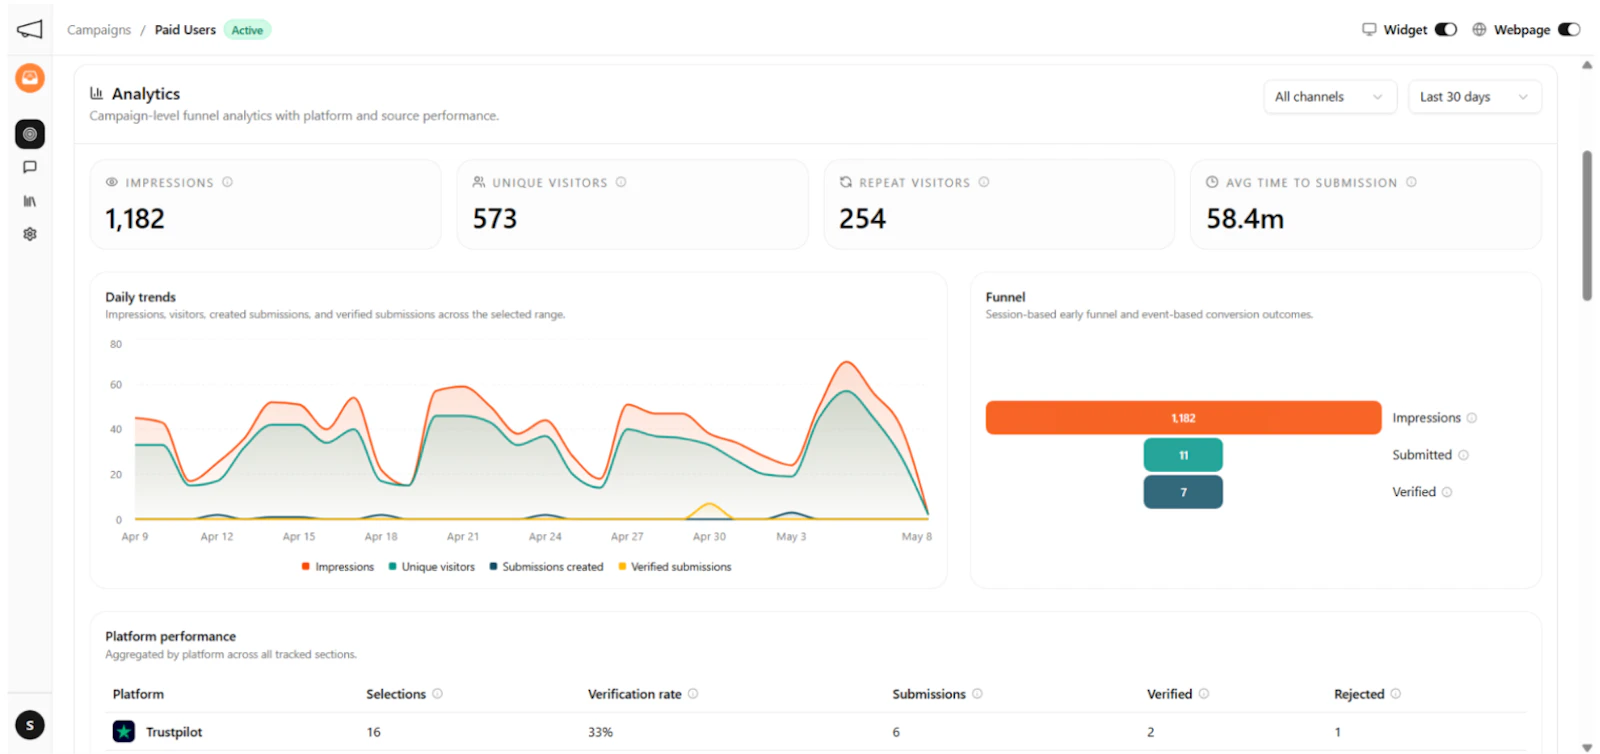Click info icon on Avg Time to Submission card
The height and width of the screenshot is (754, 1600).
pyautogui.click(x=1411, y=182)
